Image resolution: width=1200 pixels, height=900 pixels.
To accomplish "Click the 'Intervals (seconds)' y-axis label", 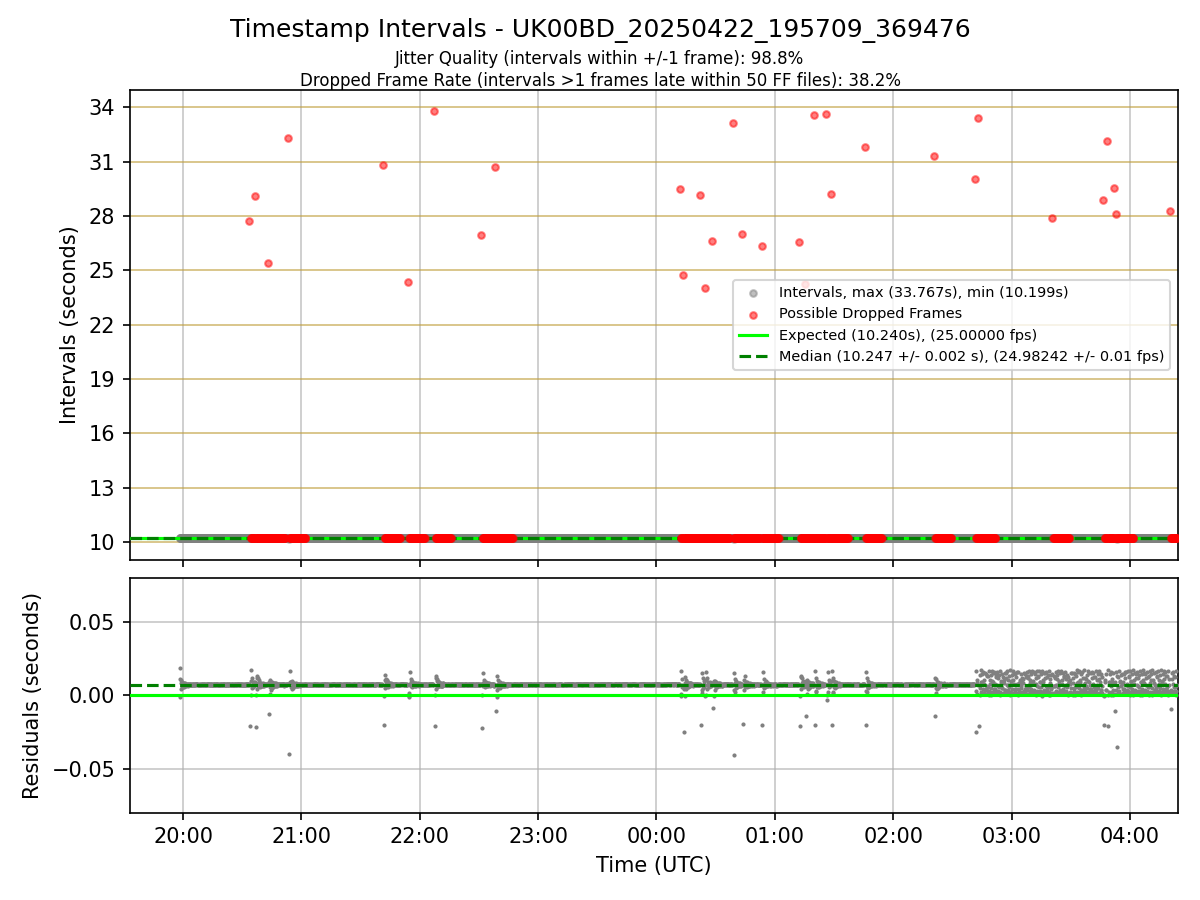I will click(x=68, y=325).
